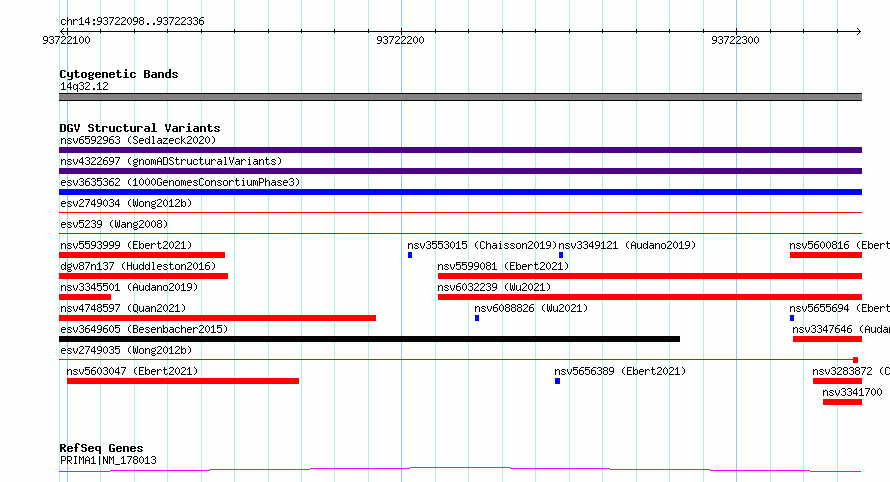The height and width of the screenshot is (482, 890).
Task: Click the 14q32.12 band label
Action: click(x=84, y=86)
